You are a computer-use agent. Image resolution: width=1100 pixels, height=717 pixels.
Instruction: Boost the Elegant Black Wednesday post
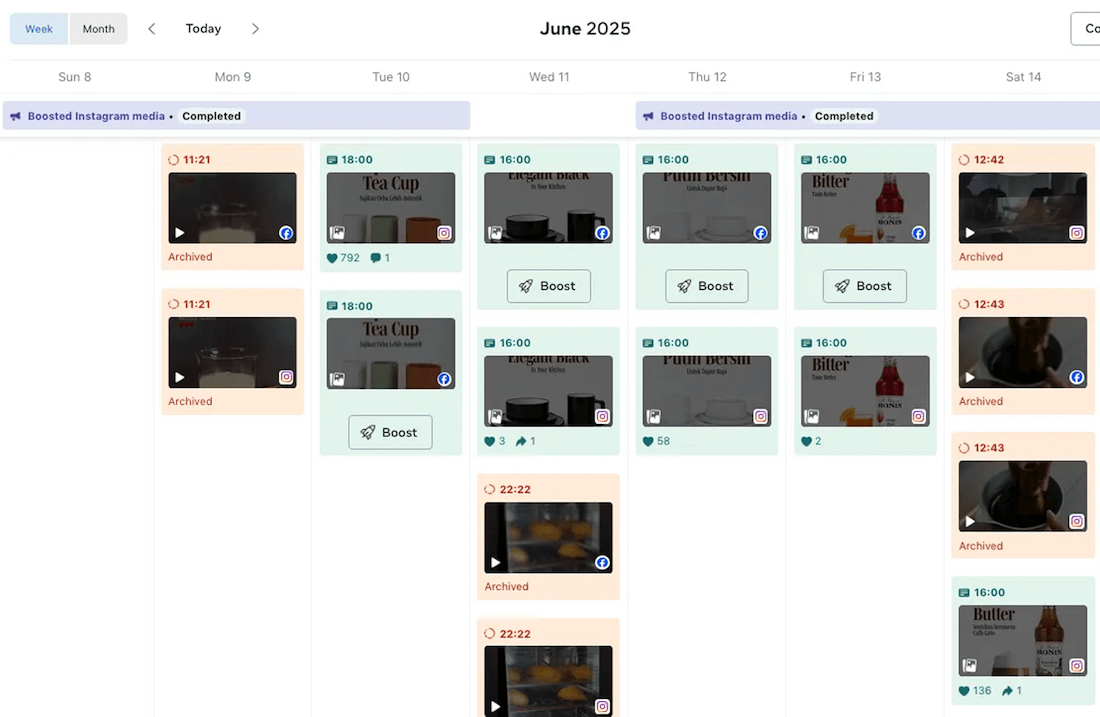point(548,286)
